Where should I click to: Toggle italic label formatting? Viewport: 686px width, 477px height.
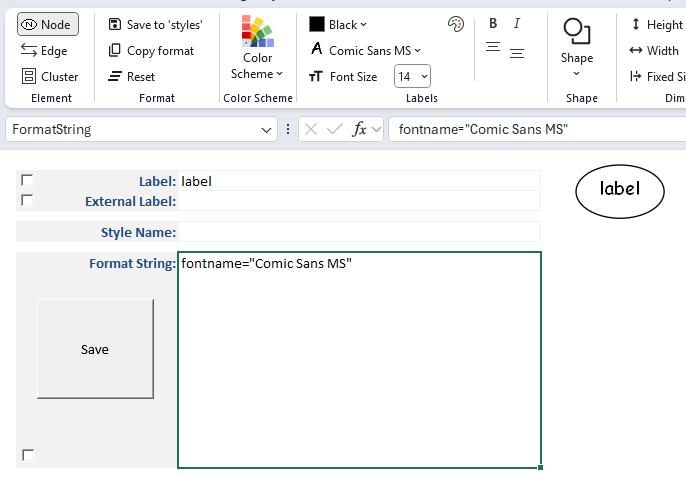tap(517, 24)
